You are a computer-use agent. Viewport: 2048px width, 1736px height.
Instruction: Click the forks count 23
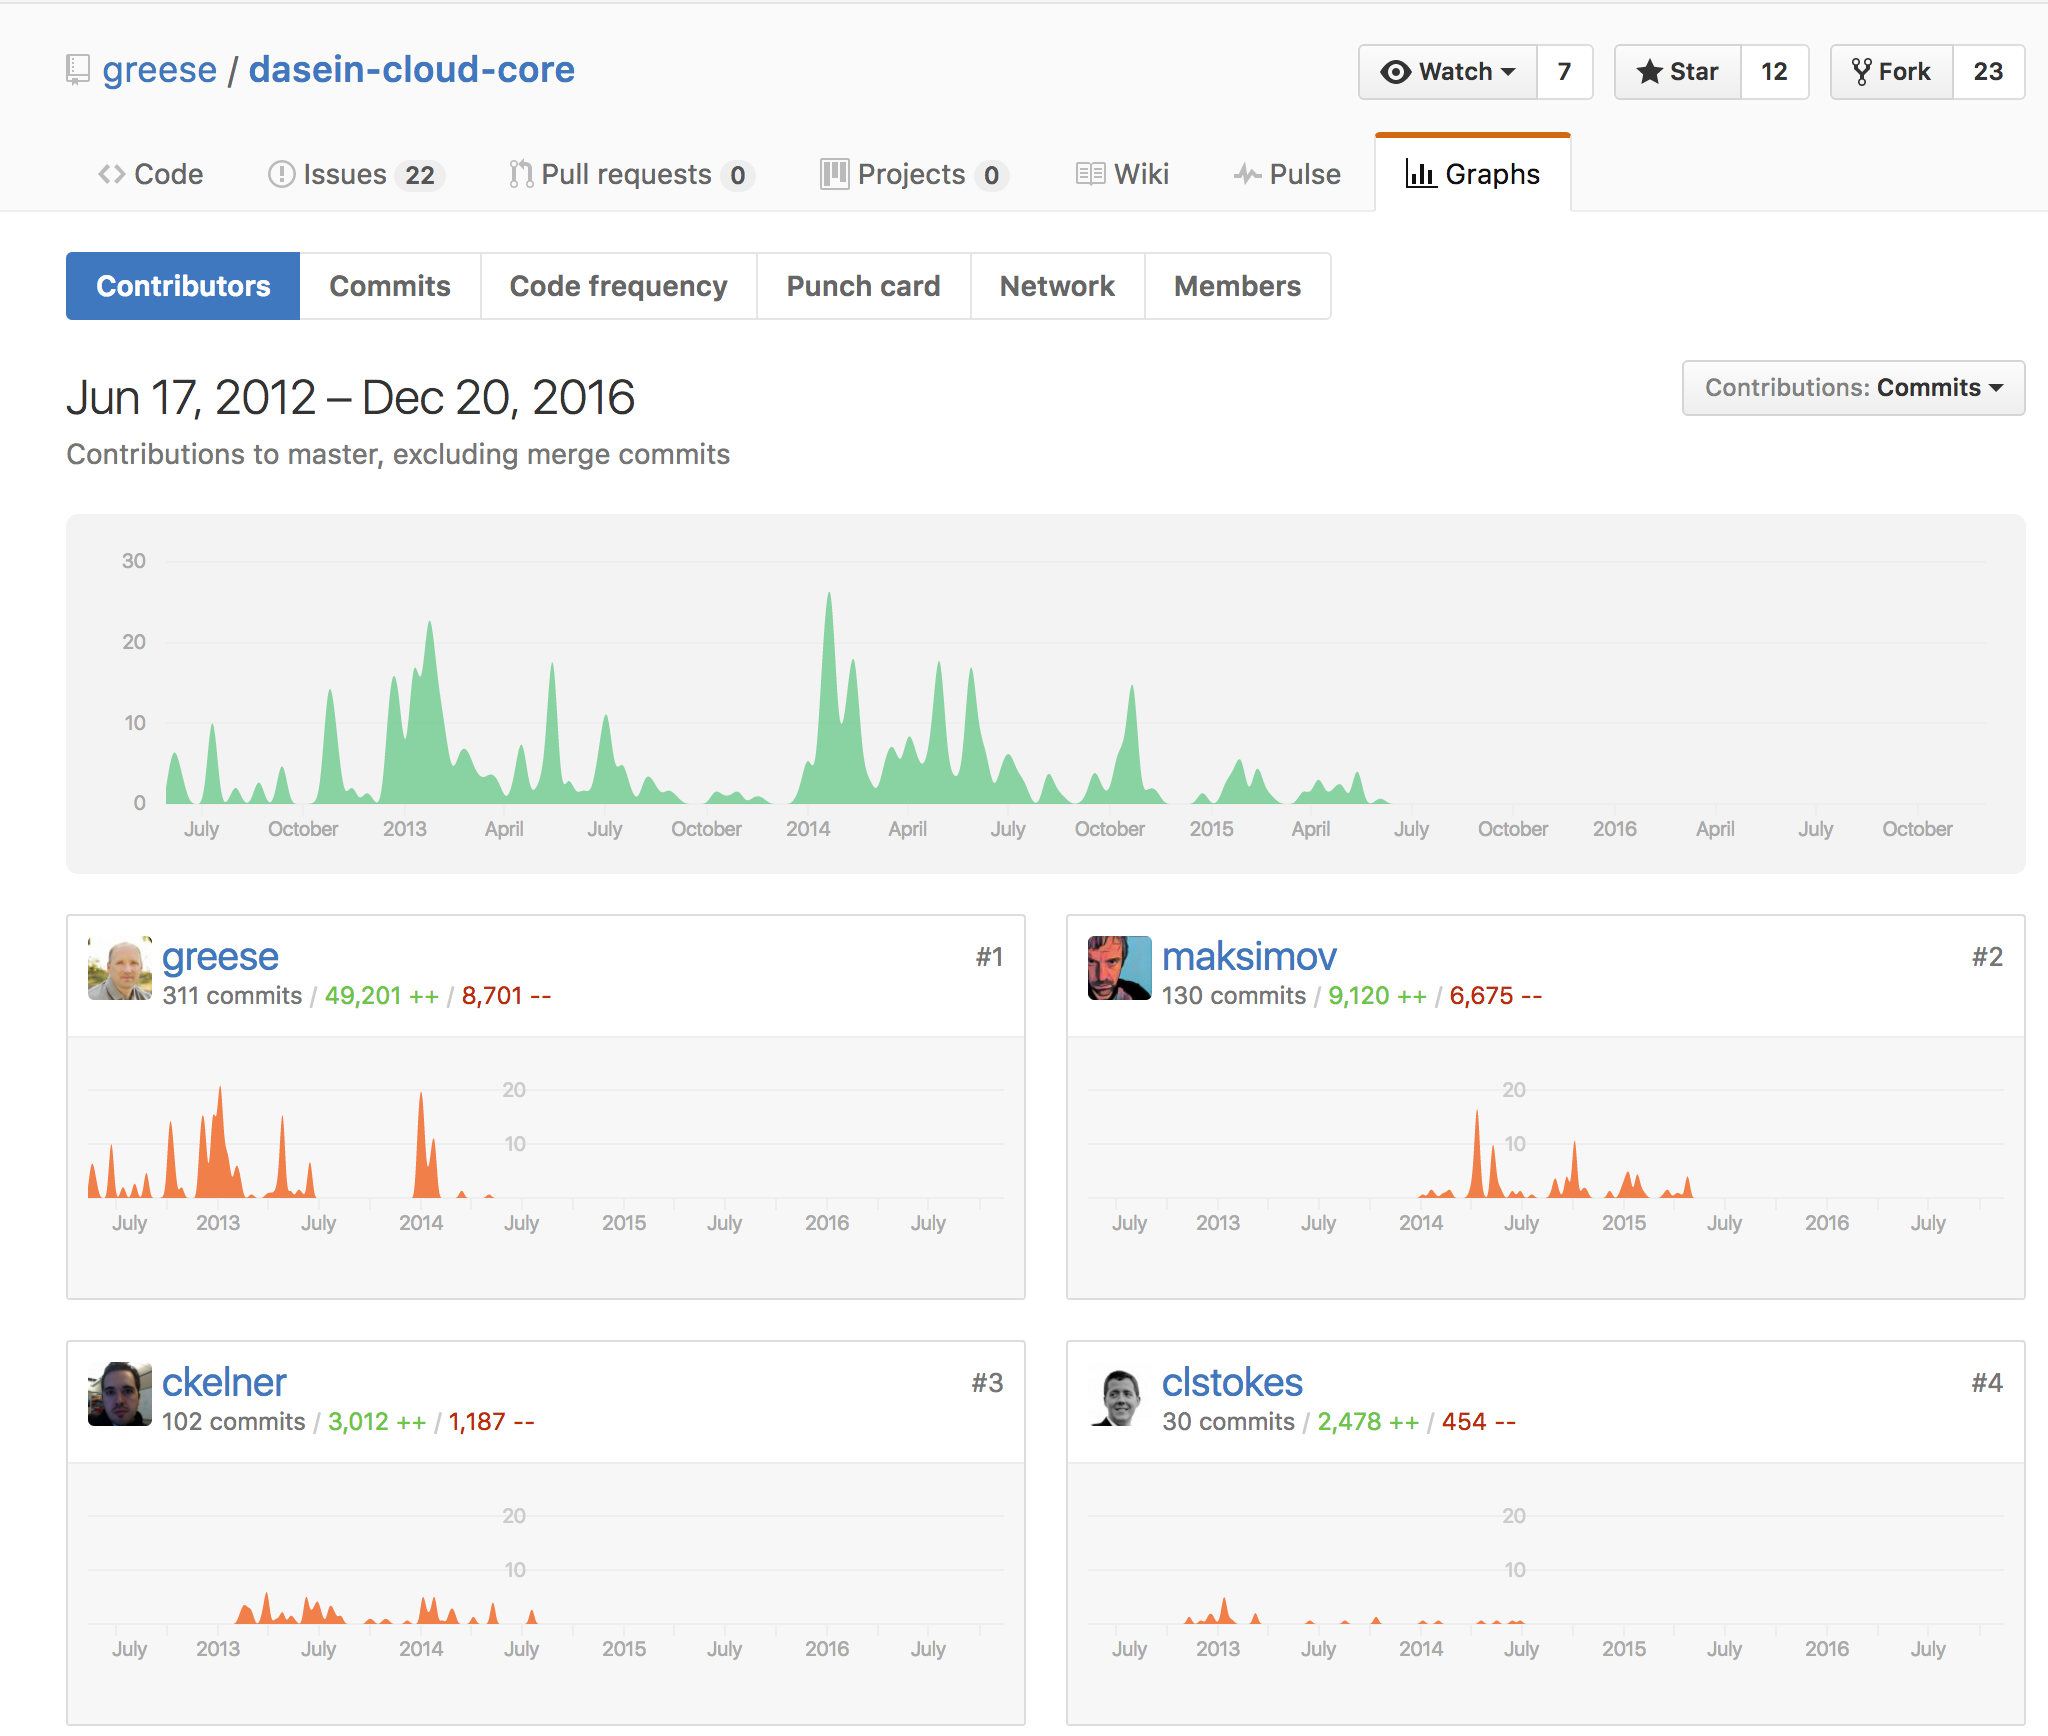(x=1988, y=72)
